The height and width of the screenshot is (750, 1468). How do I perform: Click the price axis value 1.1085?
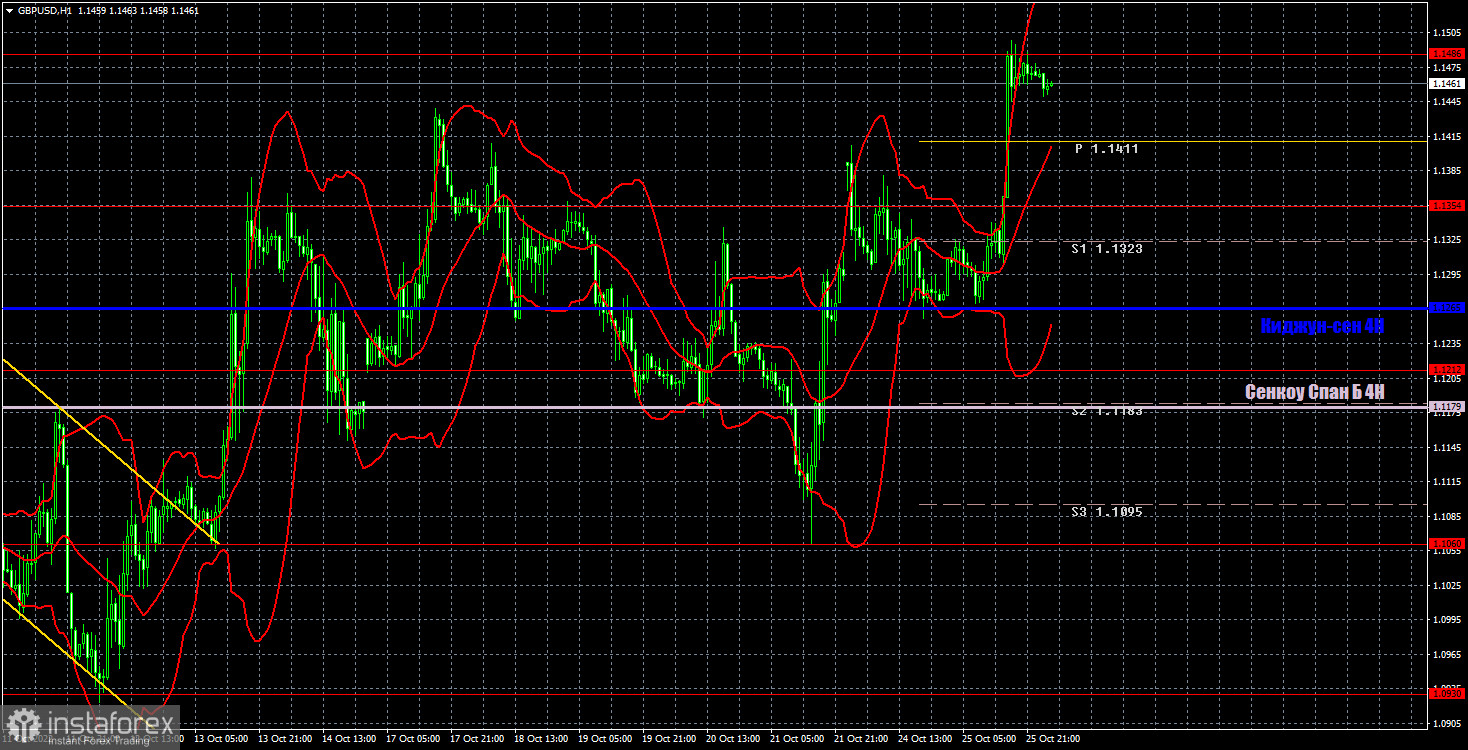click(x=1447, y=516)
